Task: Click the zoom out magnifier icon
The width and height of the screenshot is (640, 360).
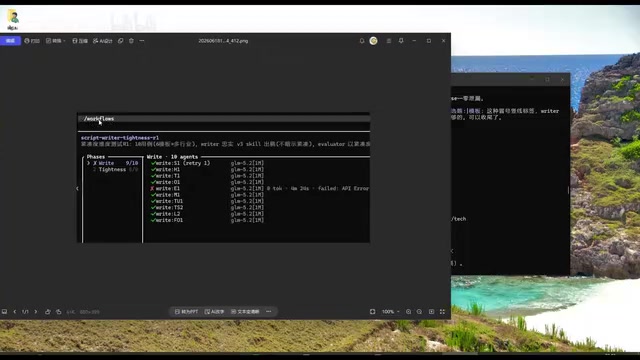Action: coord(419,311)
